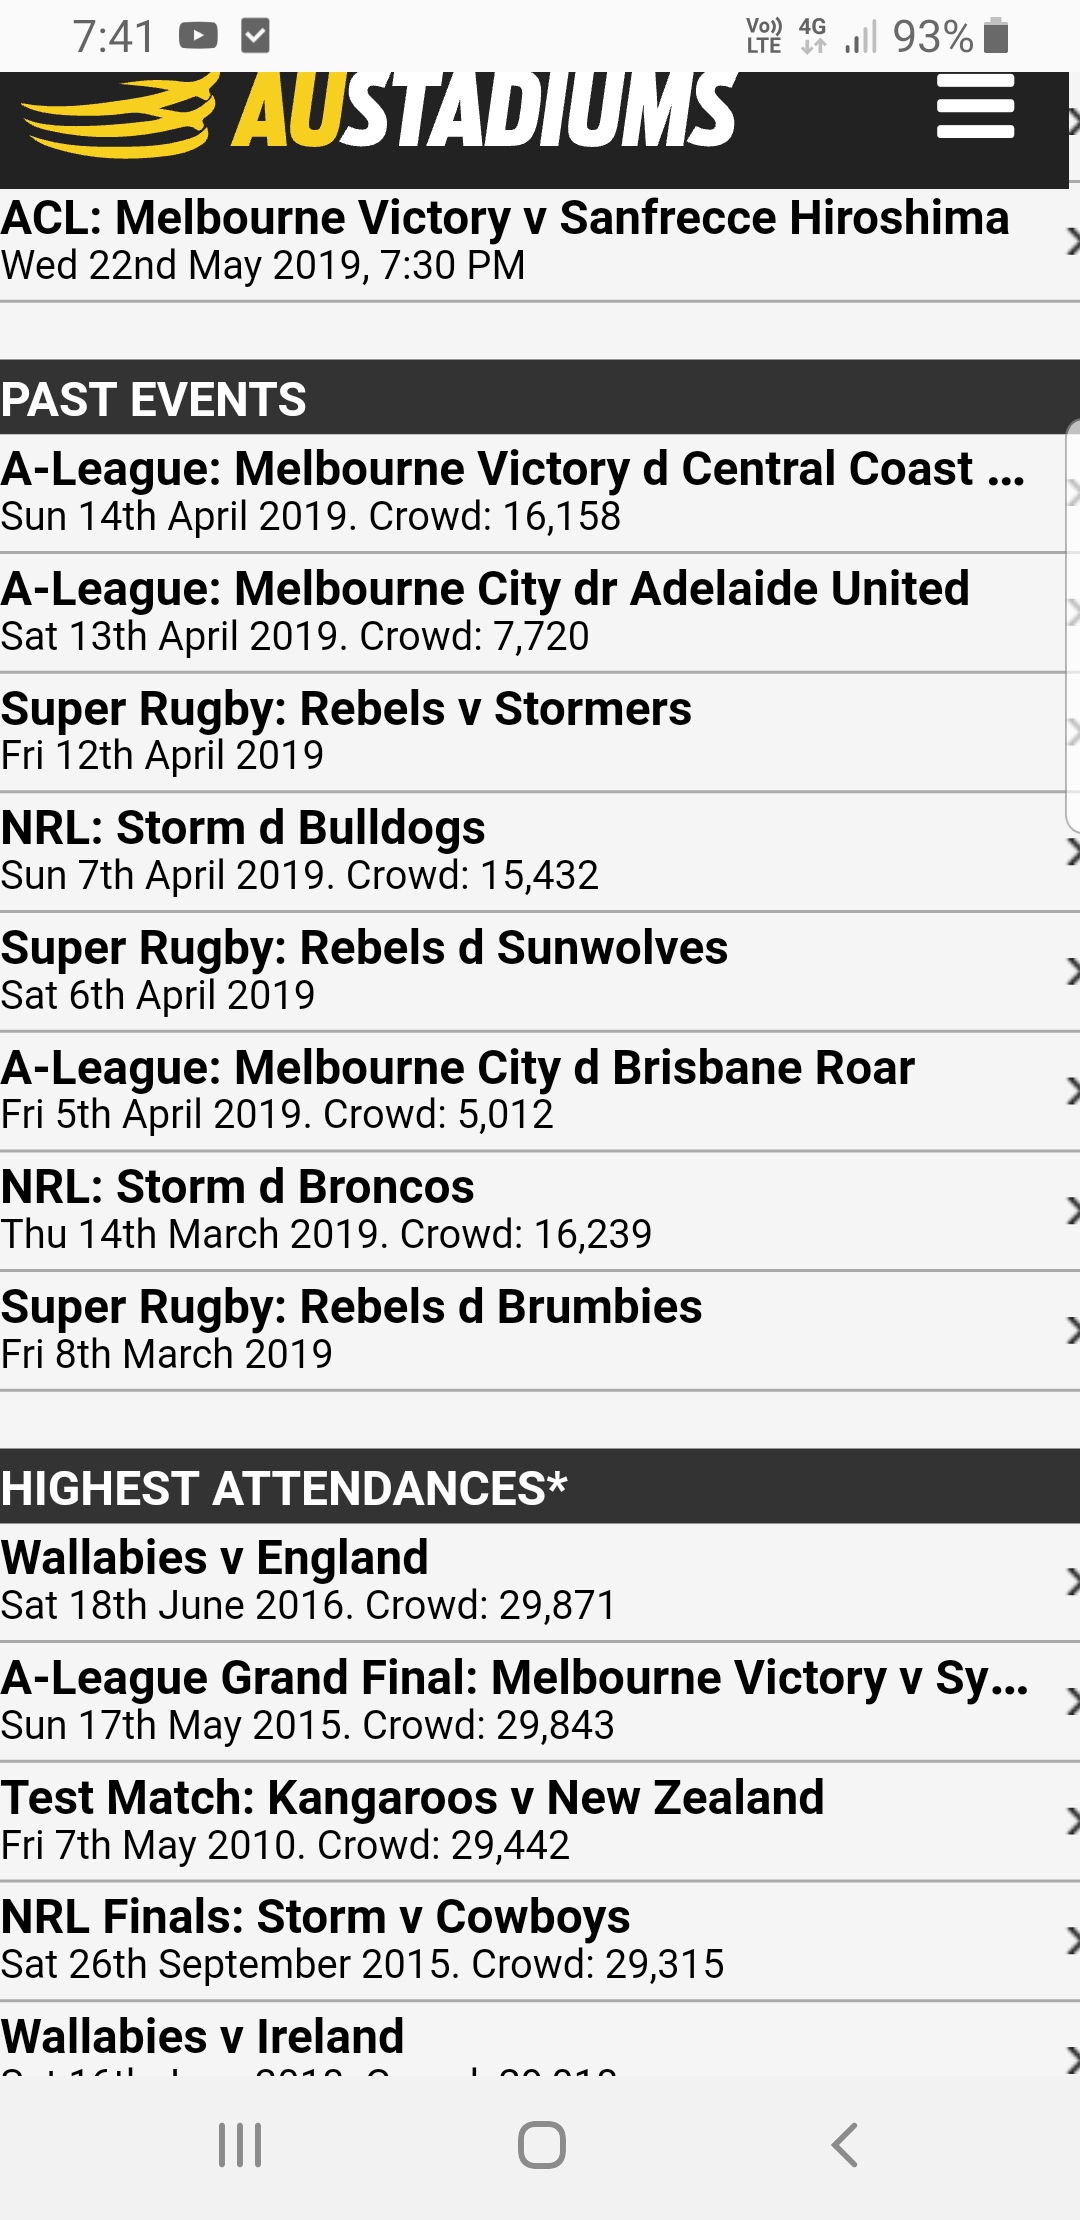Image resolution: width=1080 pixels, height=2220 pixels.
Task: Open the recent apps button
Action: (240, 2145)
